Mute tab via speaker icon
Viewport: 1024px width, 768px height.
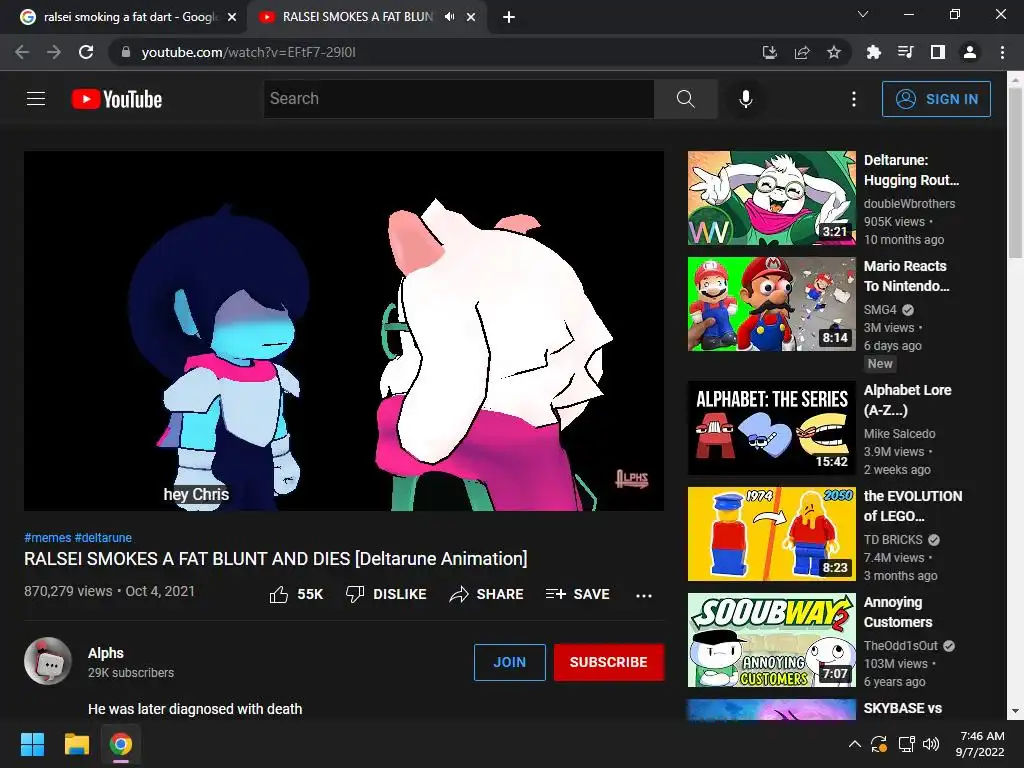point(449,17)
